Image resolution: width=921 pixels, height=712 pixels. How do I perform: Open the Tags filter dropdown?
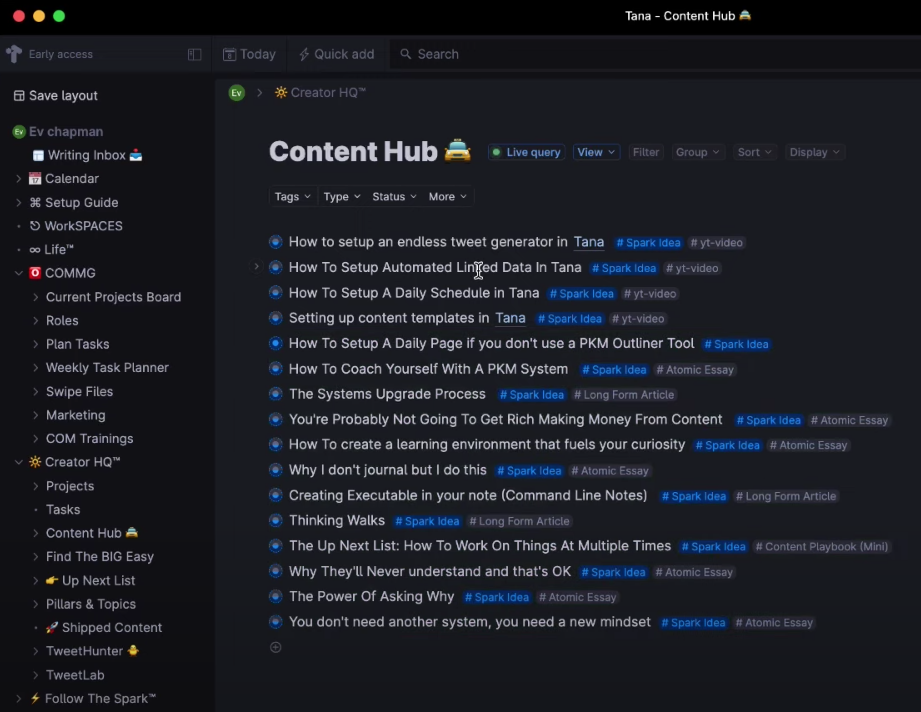[x=293, y=197]
